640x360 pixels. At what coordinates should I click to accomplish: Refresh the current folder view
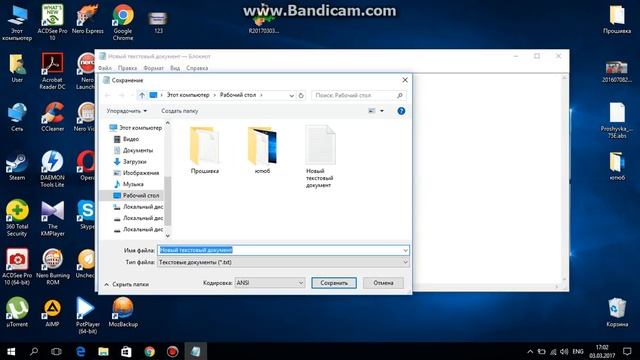click(301, 95)
